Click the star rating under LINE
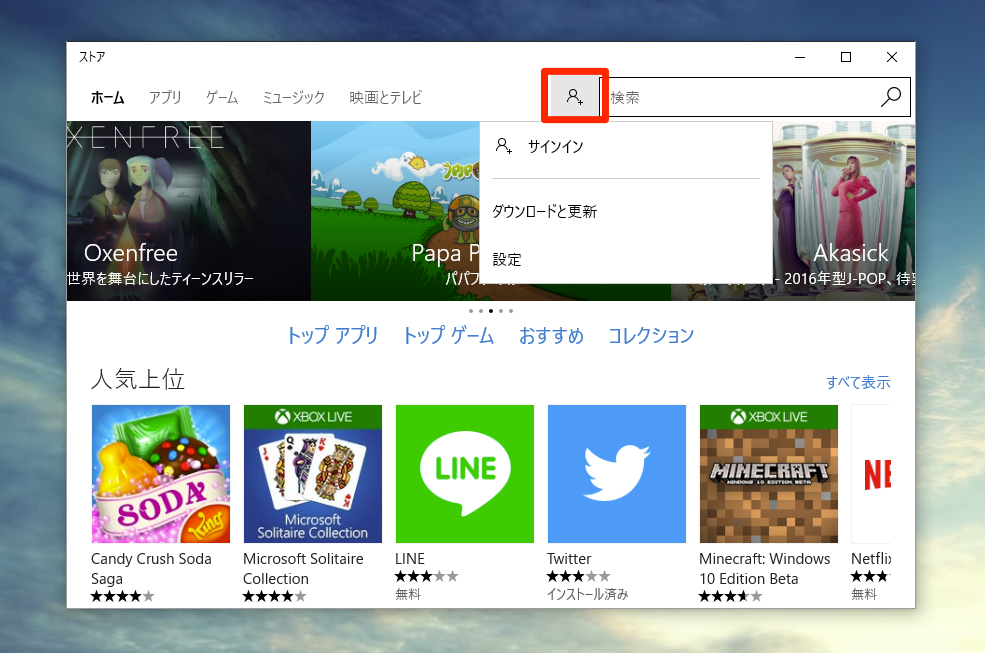 427,576
